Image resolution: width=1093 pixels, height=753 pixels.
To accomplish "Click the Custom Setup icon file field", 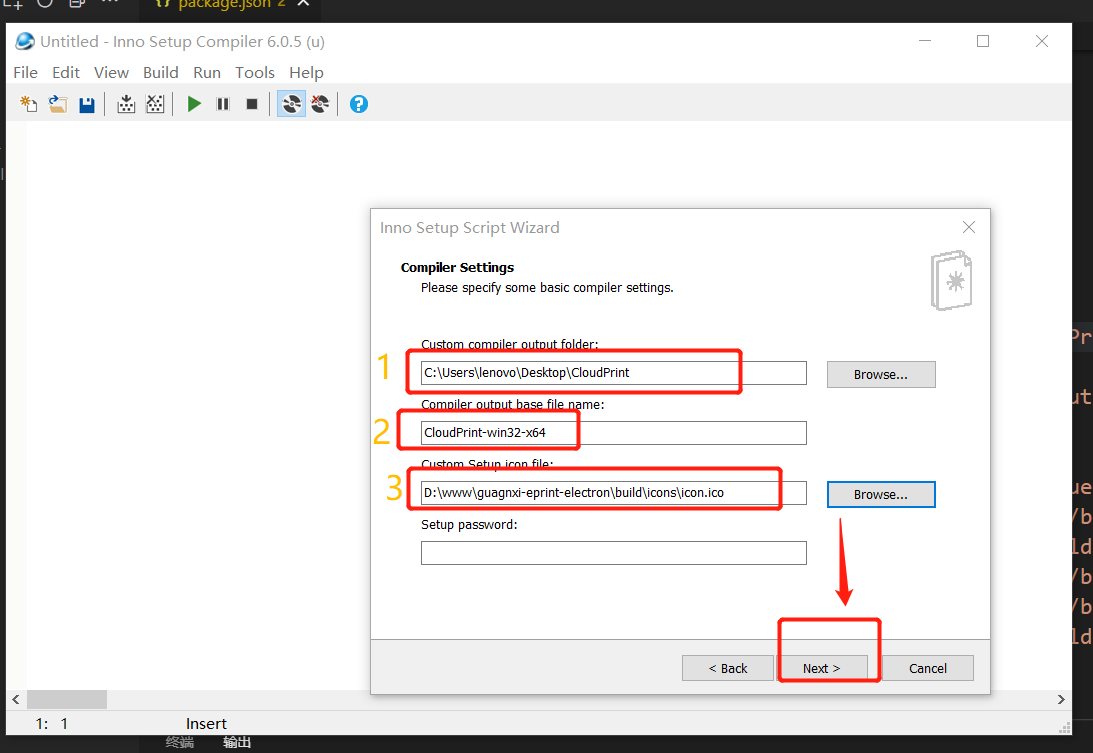I will pyautogui.click(x=613, y=493).
